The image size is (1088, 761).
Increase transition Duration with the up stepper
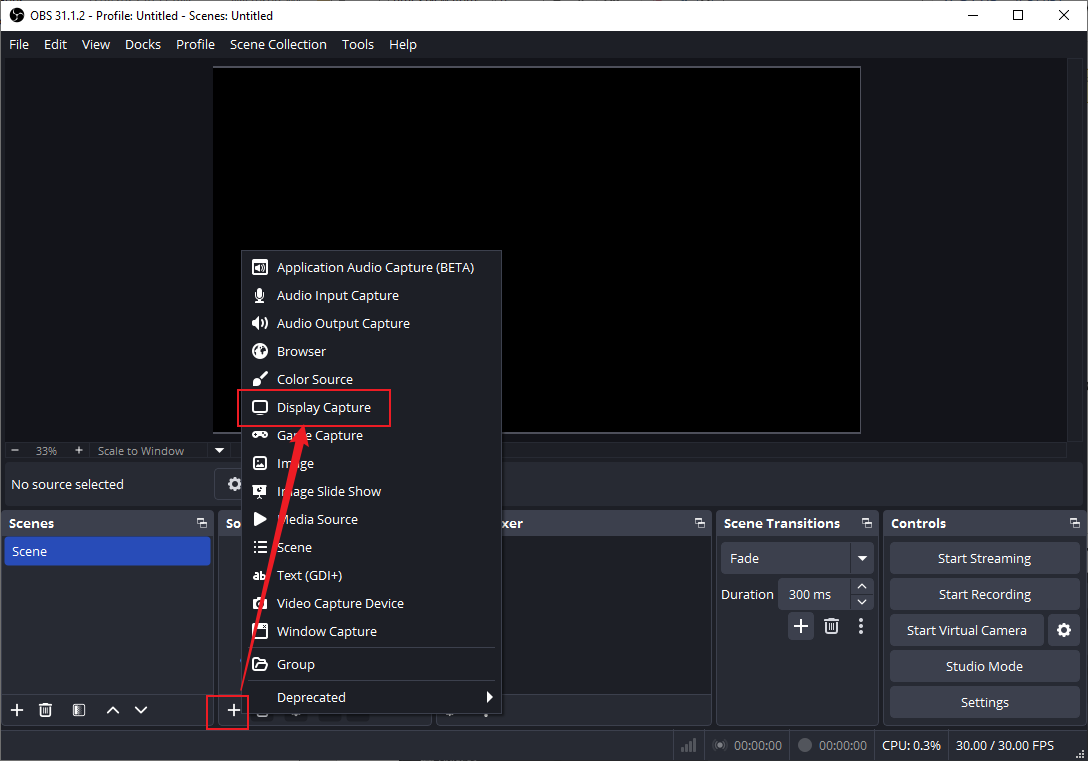pos(861,587)
